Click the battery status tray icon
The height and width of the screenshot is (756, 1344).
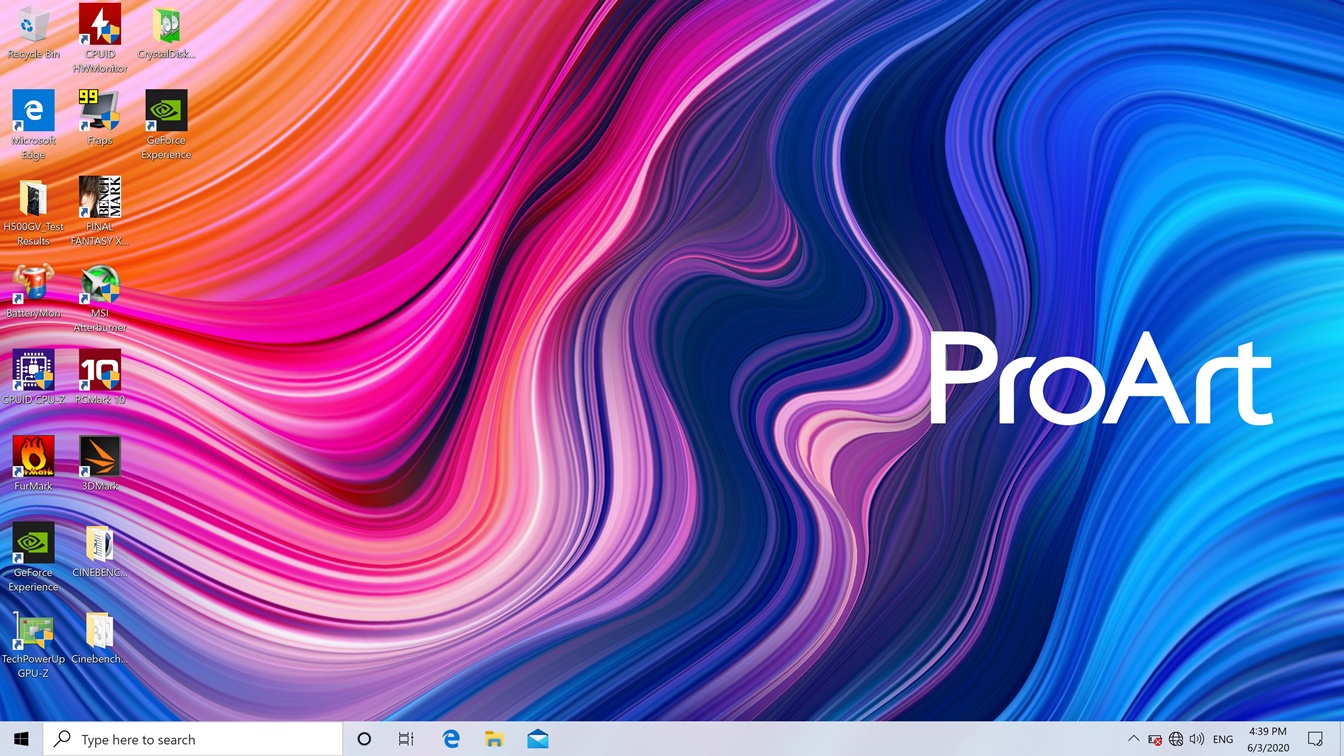[x=1155, y=739]
